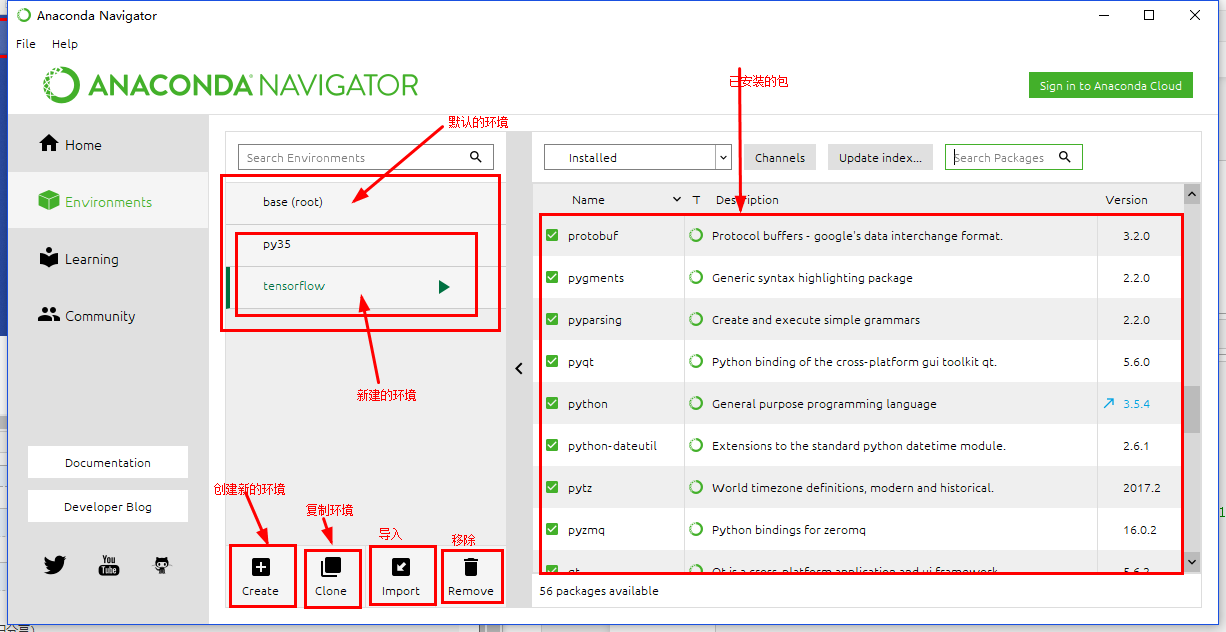Image resolution: width=1226 pixels, height=632 pixels.
Task: Switch to the Home tab
Action: [x=108, y=145]
